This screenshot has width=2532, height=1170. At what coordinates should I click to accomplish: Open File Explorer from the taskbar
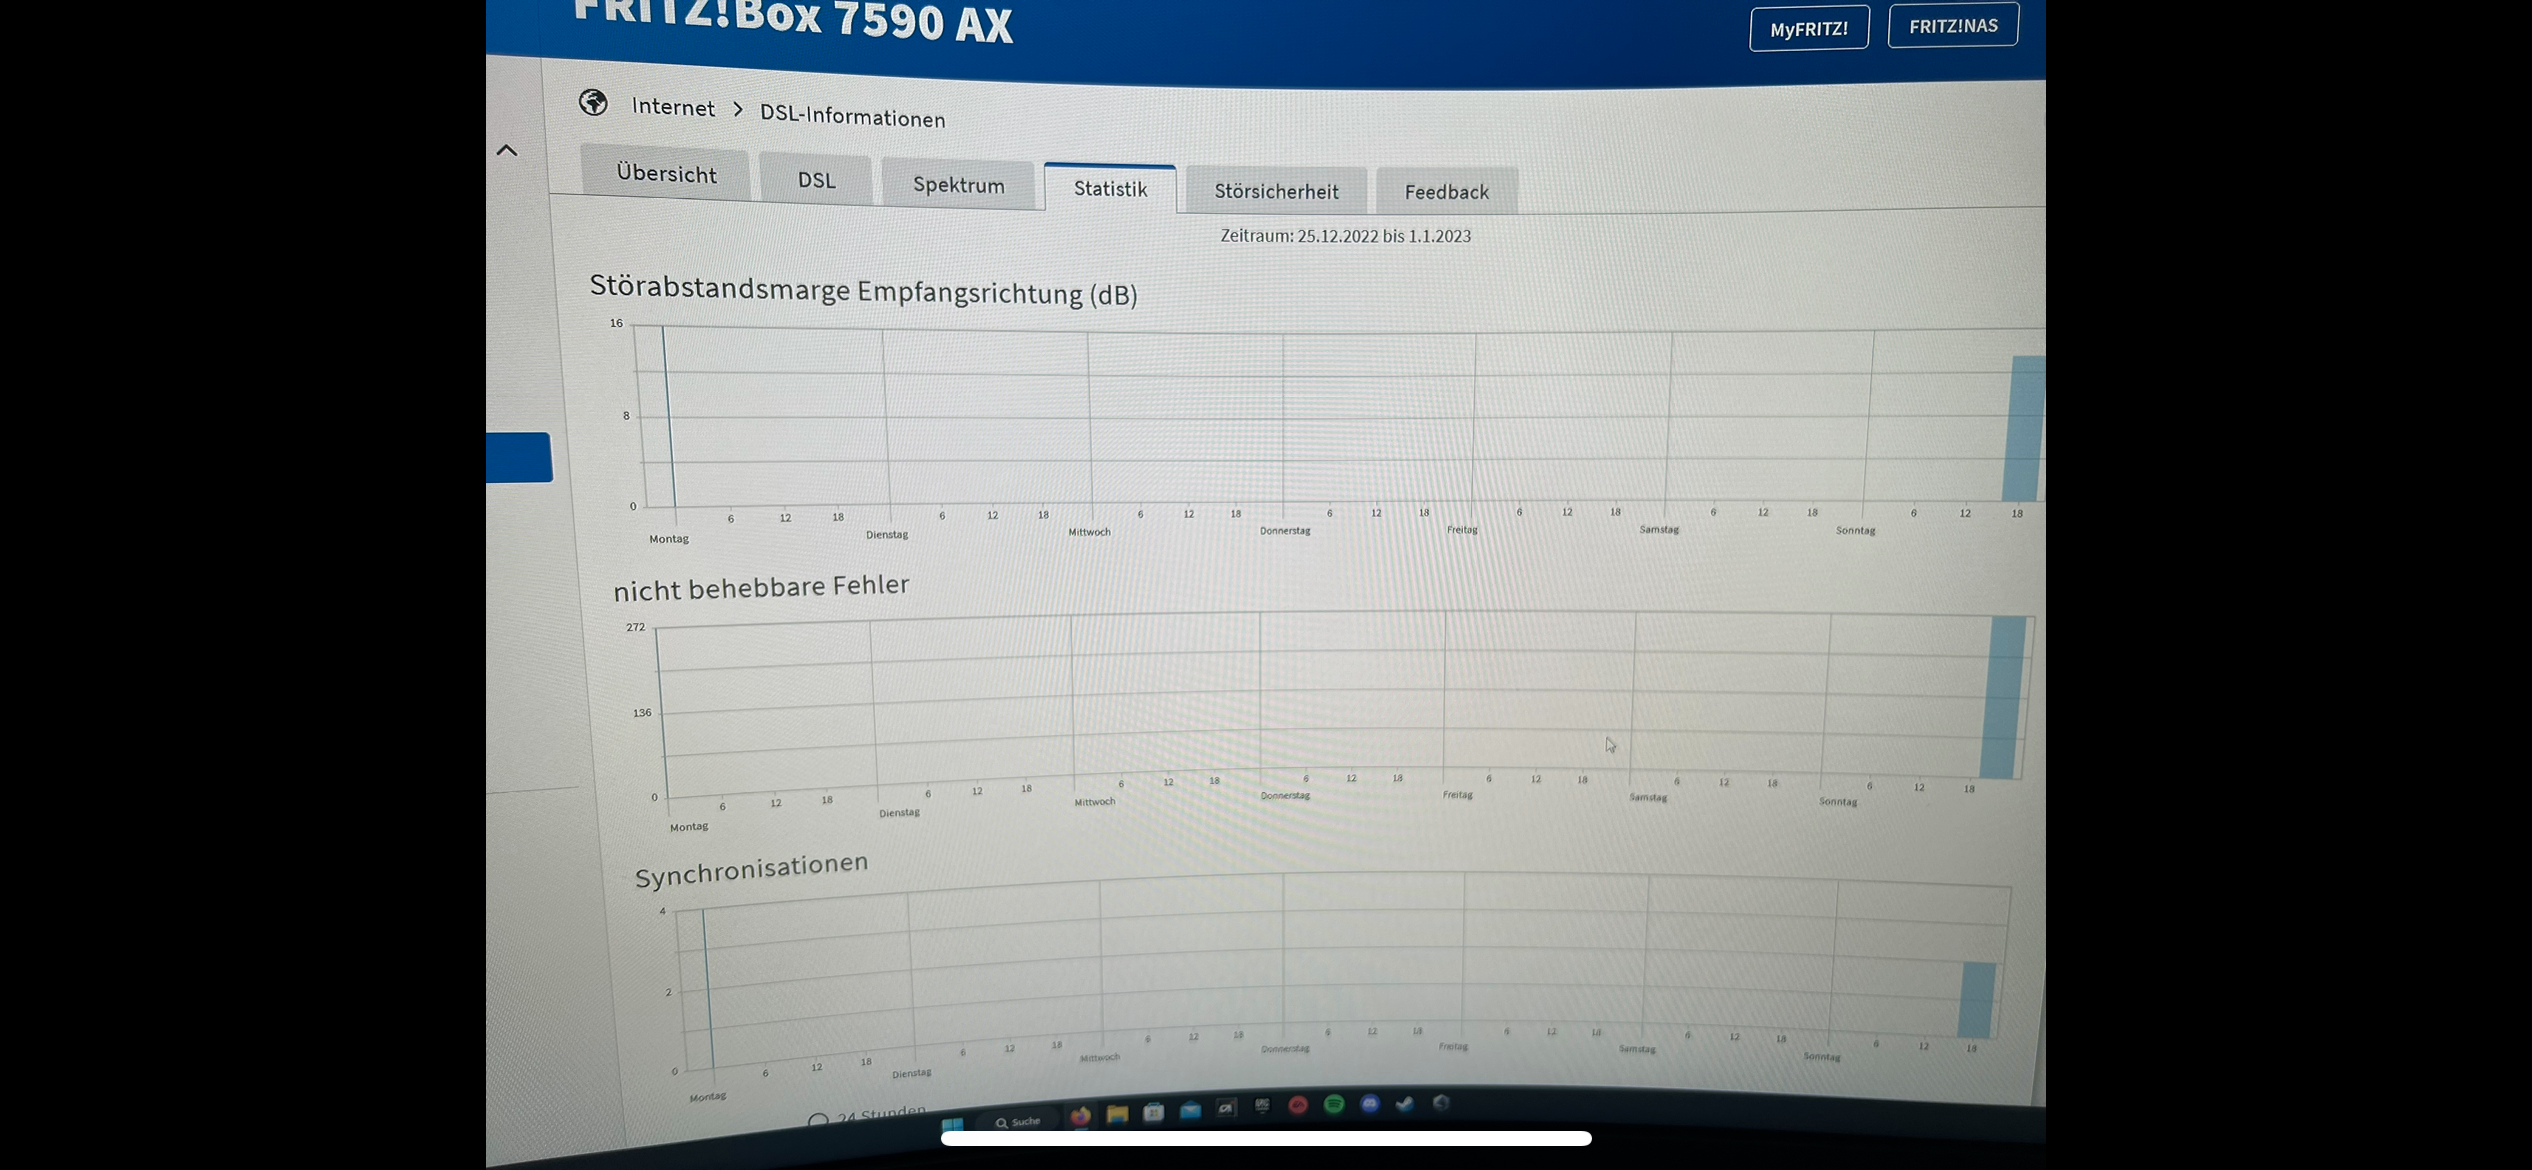(1117, 1114)
